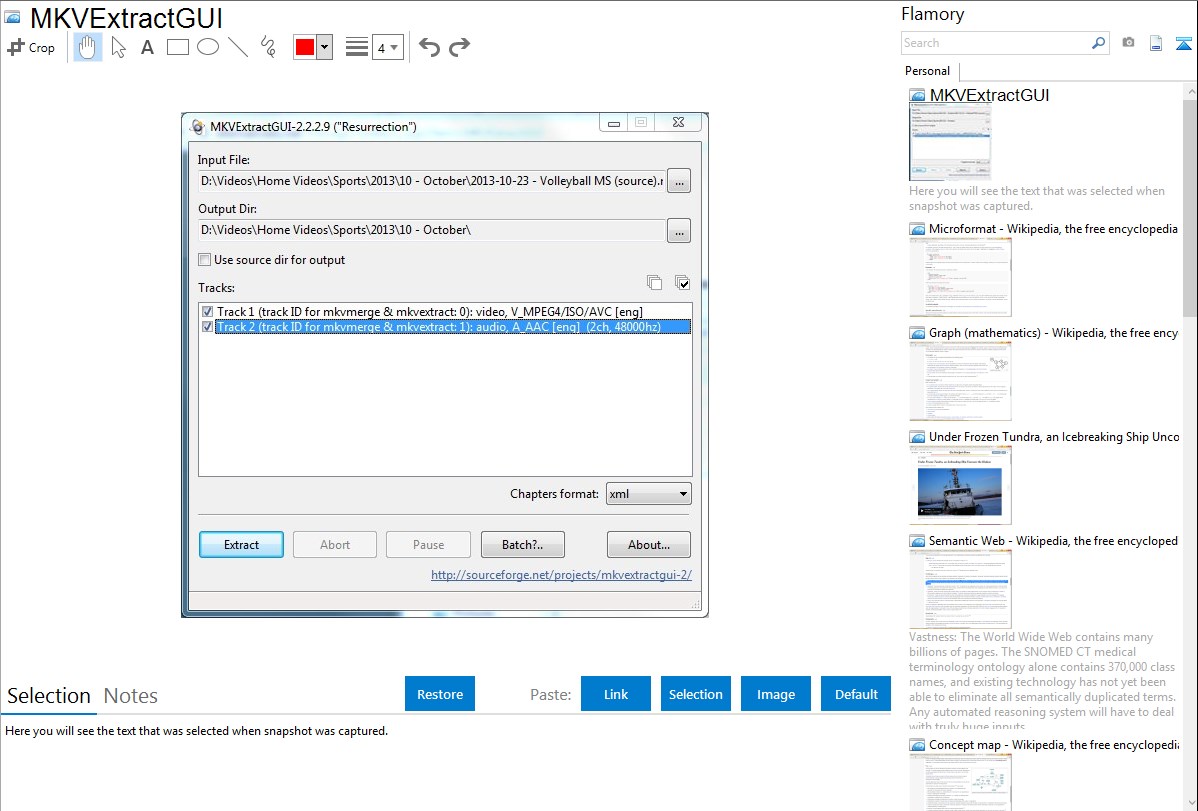This screenshot has height=811, width=1198.
Task: Click the icon beside Concept map title
Action: click(x=917, y=745)
